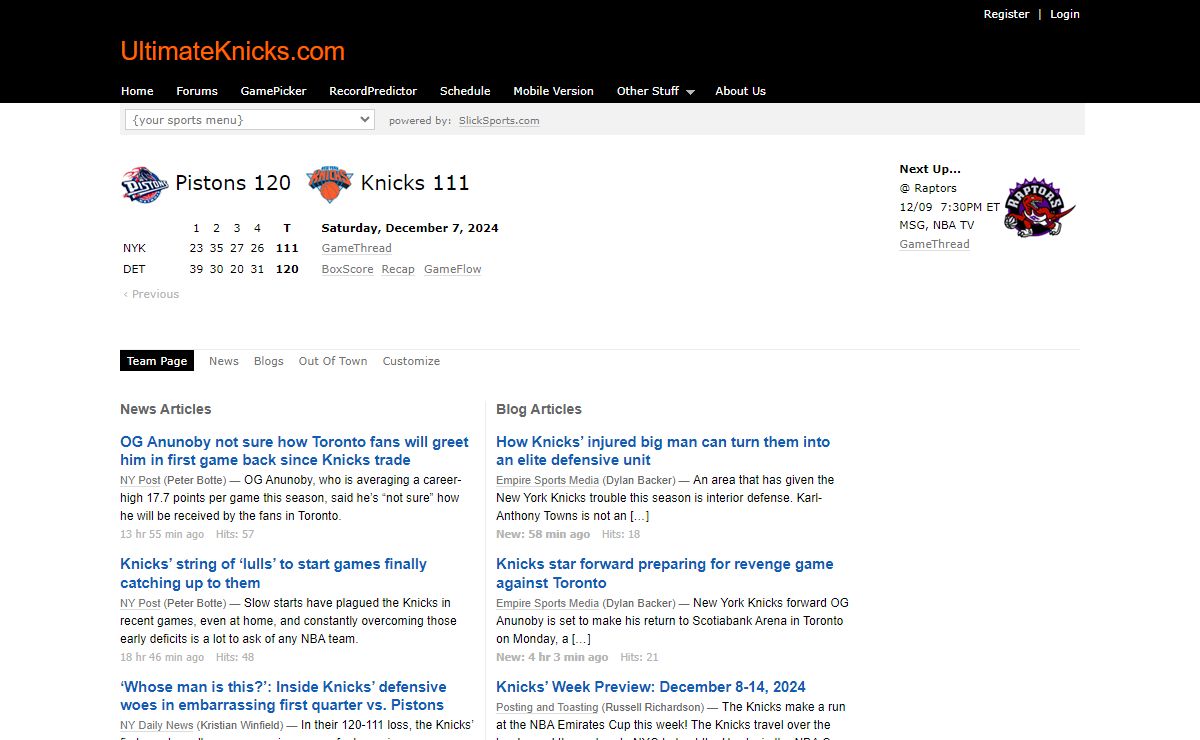
Task: Click the NY Daily News source link
Action: pyautogui.click(x=157, y=725)
